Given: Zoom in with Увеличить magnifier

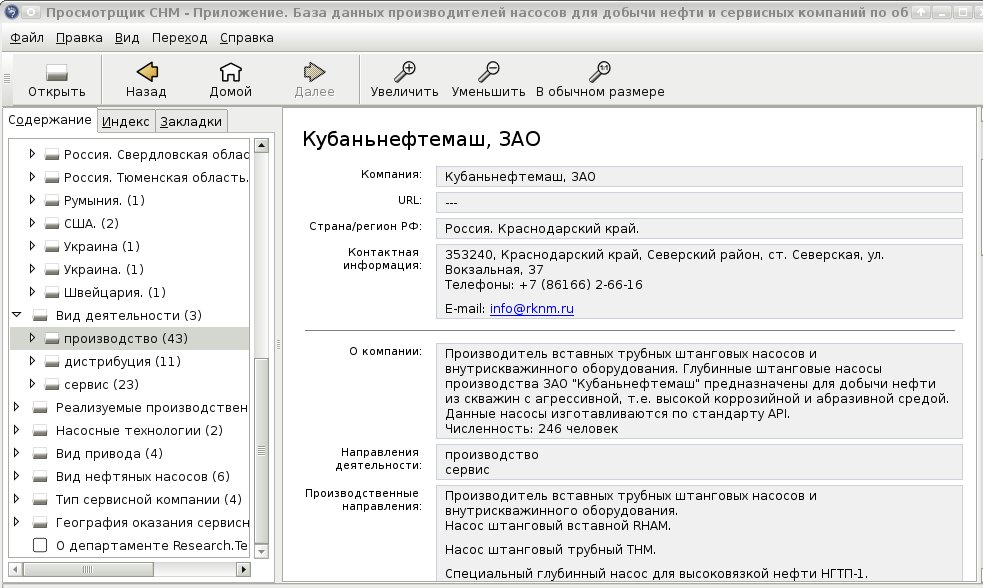Looking at the screenshot, I should [x=404, y=80].
